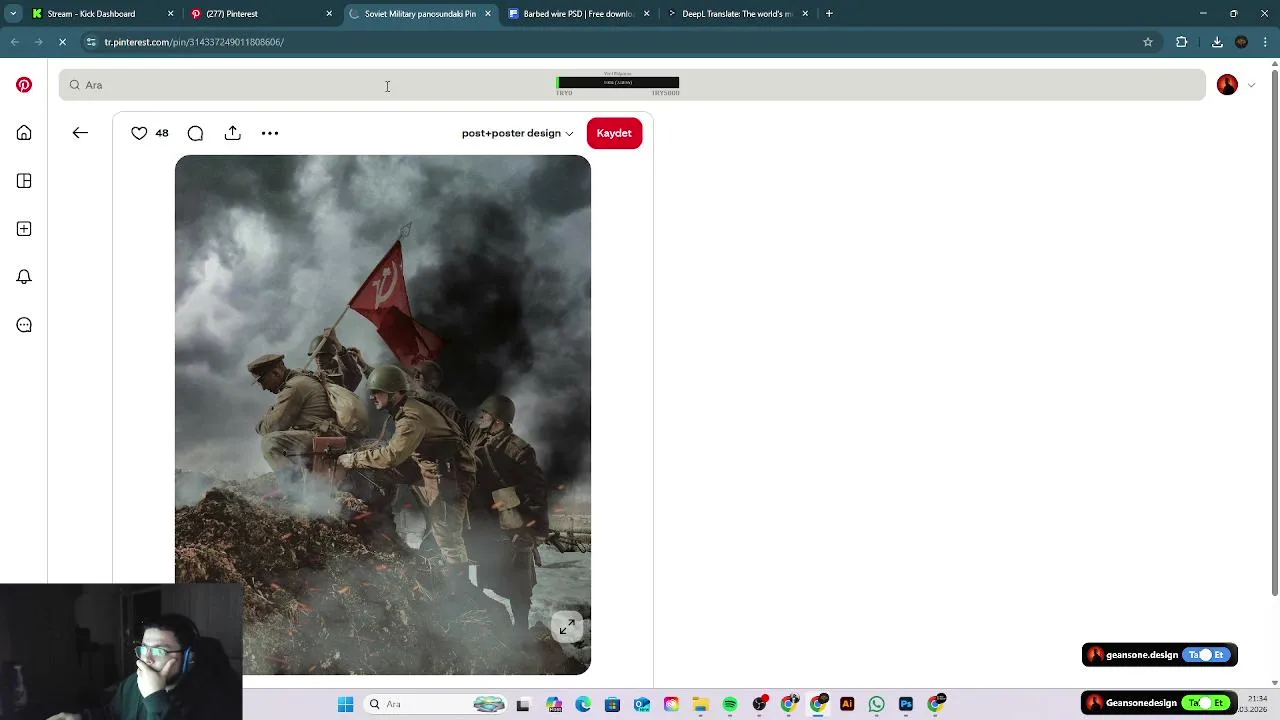Viewport: 1280px width, 720px height.
Task: Close the DeepL Translate tab
Action: pos(805,14)
